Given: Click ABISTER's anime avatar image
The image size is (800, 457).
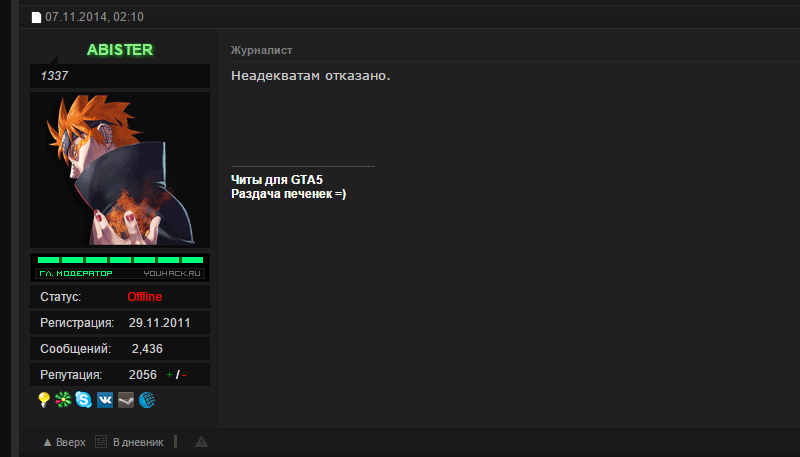Looking at the screenshot, I should [120, 170].
